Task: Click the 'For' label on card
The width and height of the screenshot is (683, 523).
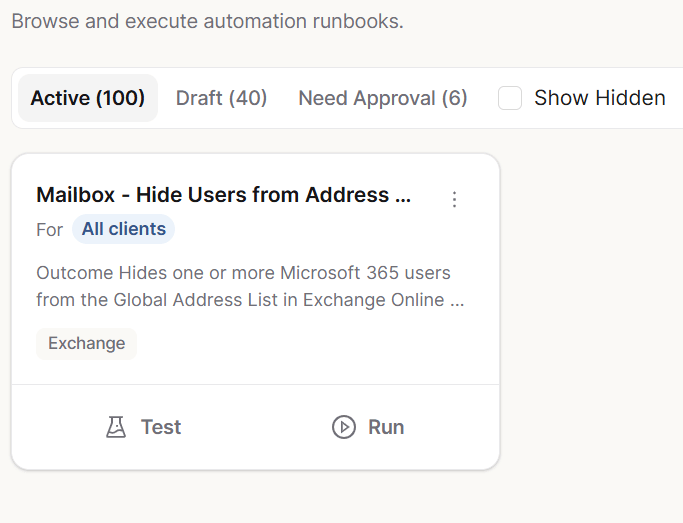Action: (x=50, y=230)
